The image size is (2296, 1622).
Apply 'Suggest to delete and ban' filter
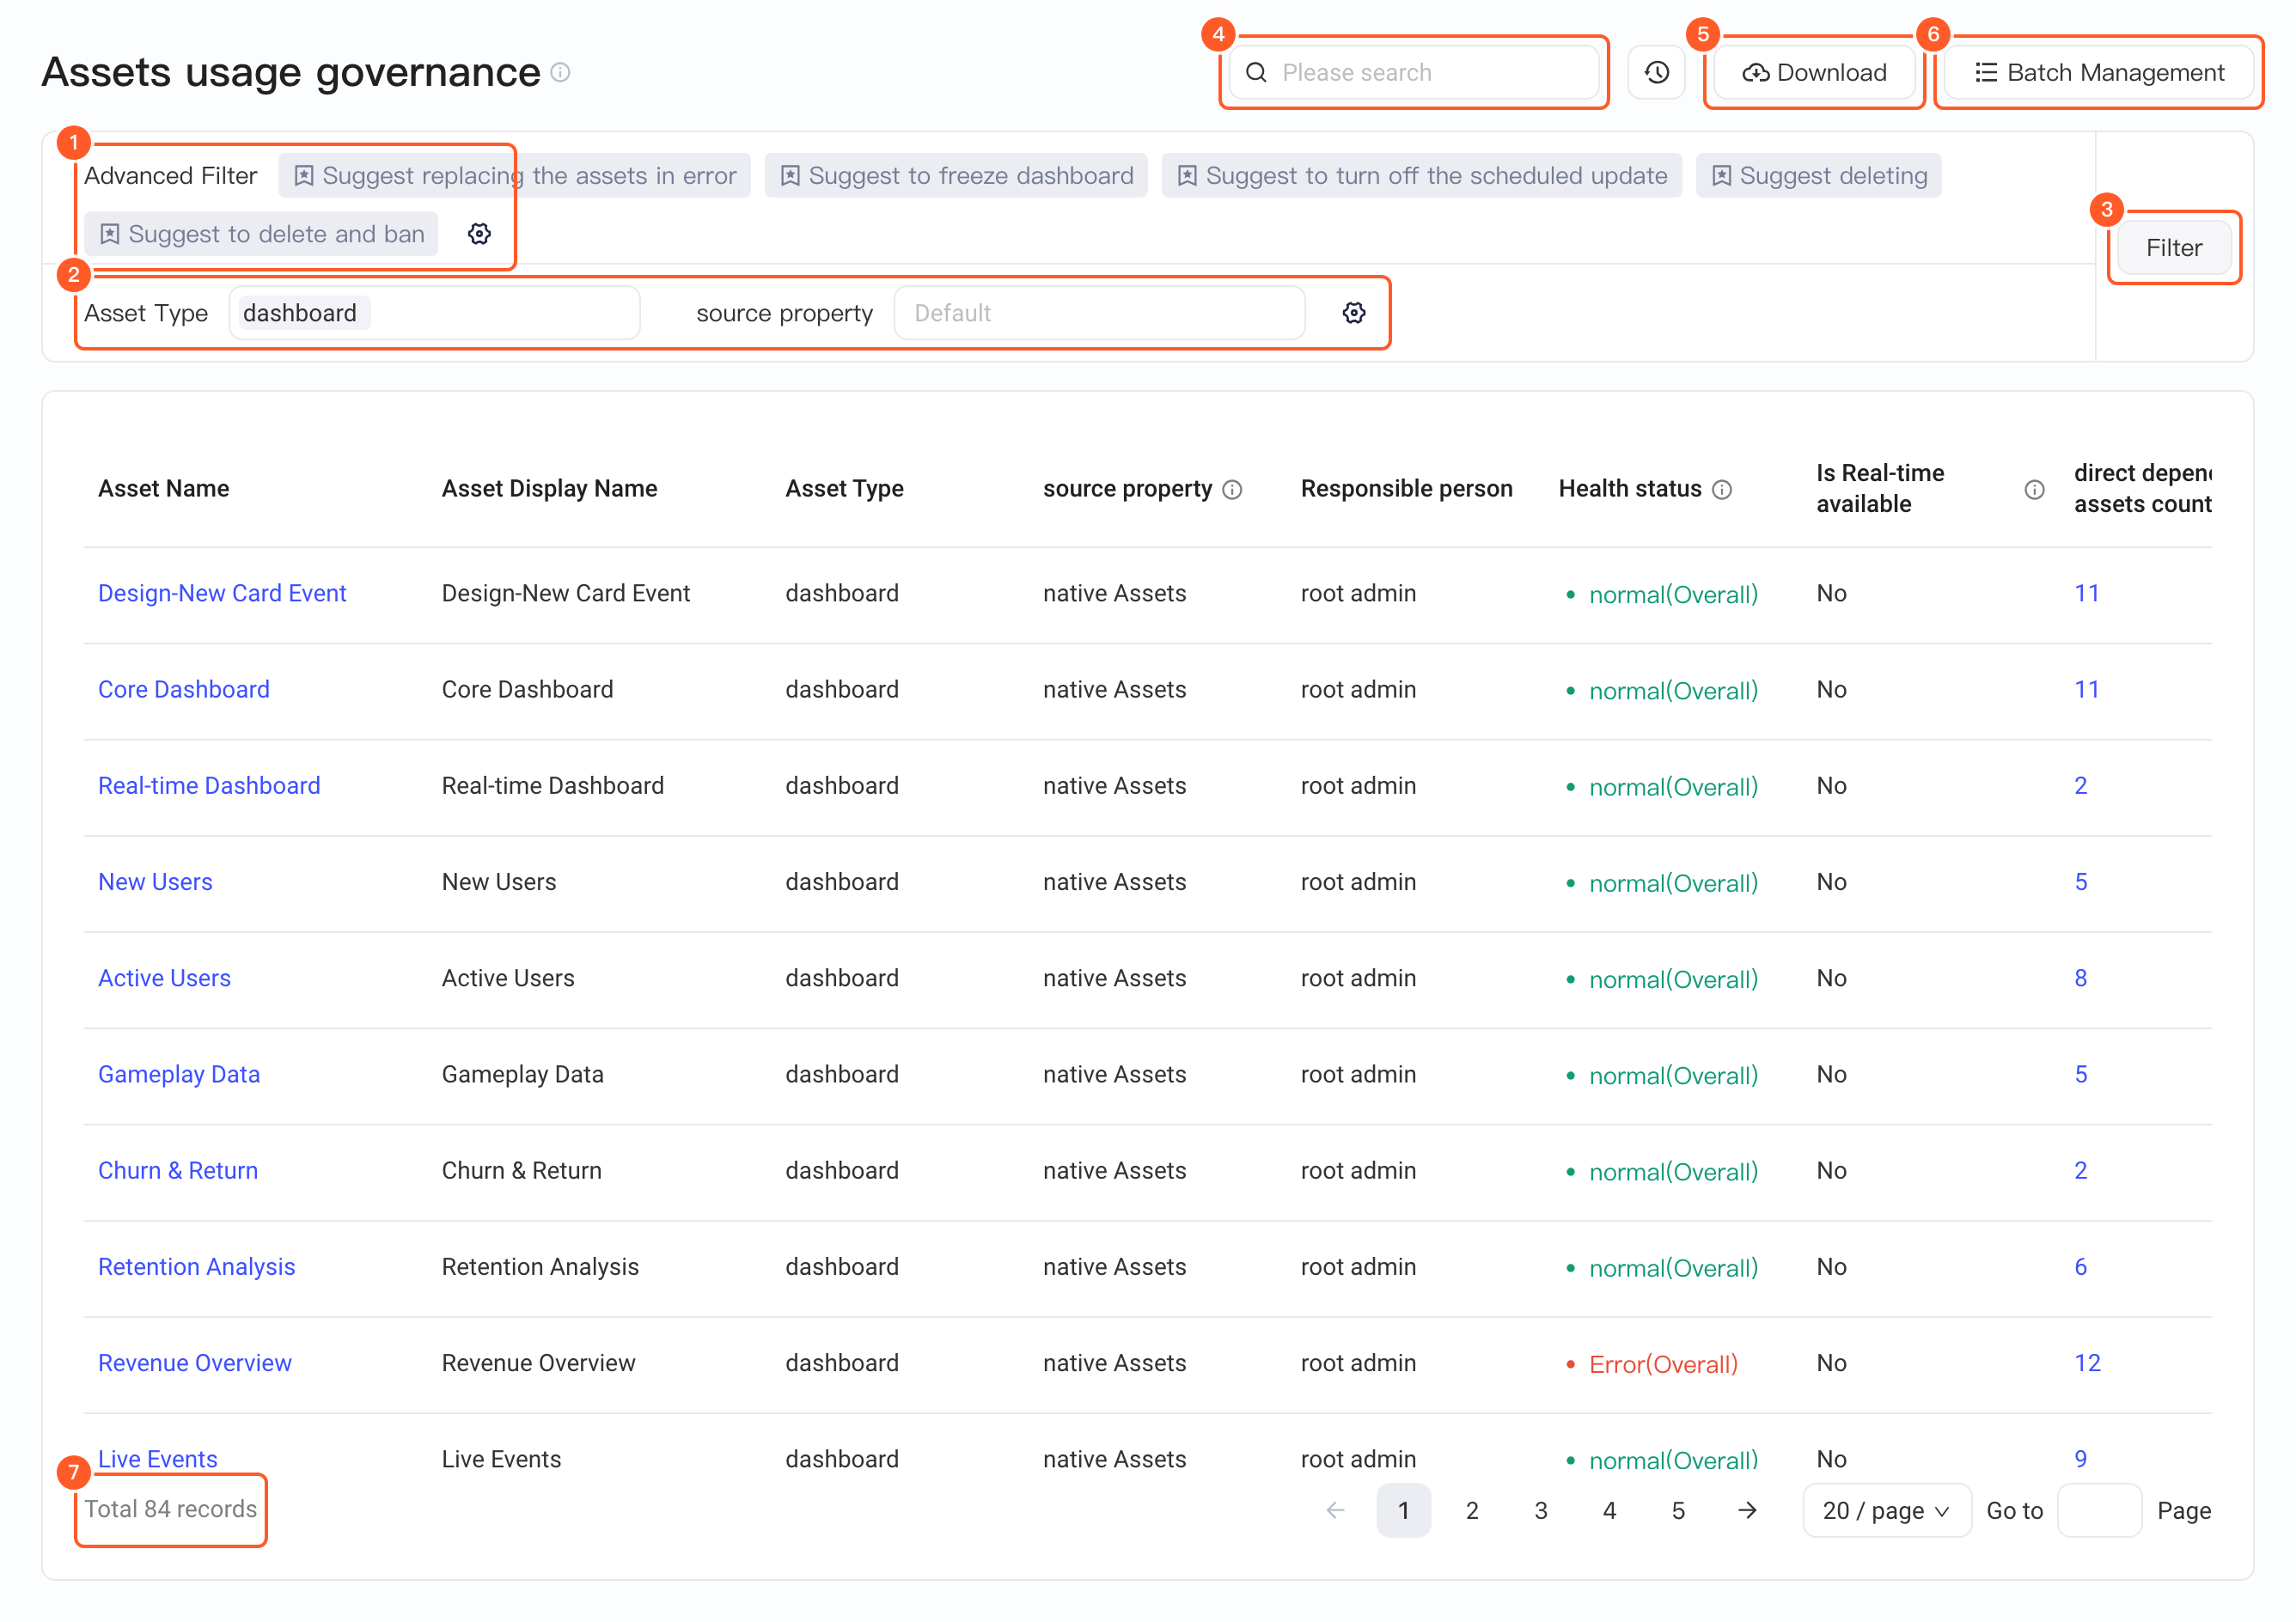(261, 234)
